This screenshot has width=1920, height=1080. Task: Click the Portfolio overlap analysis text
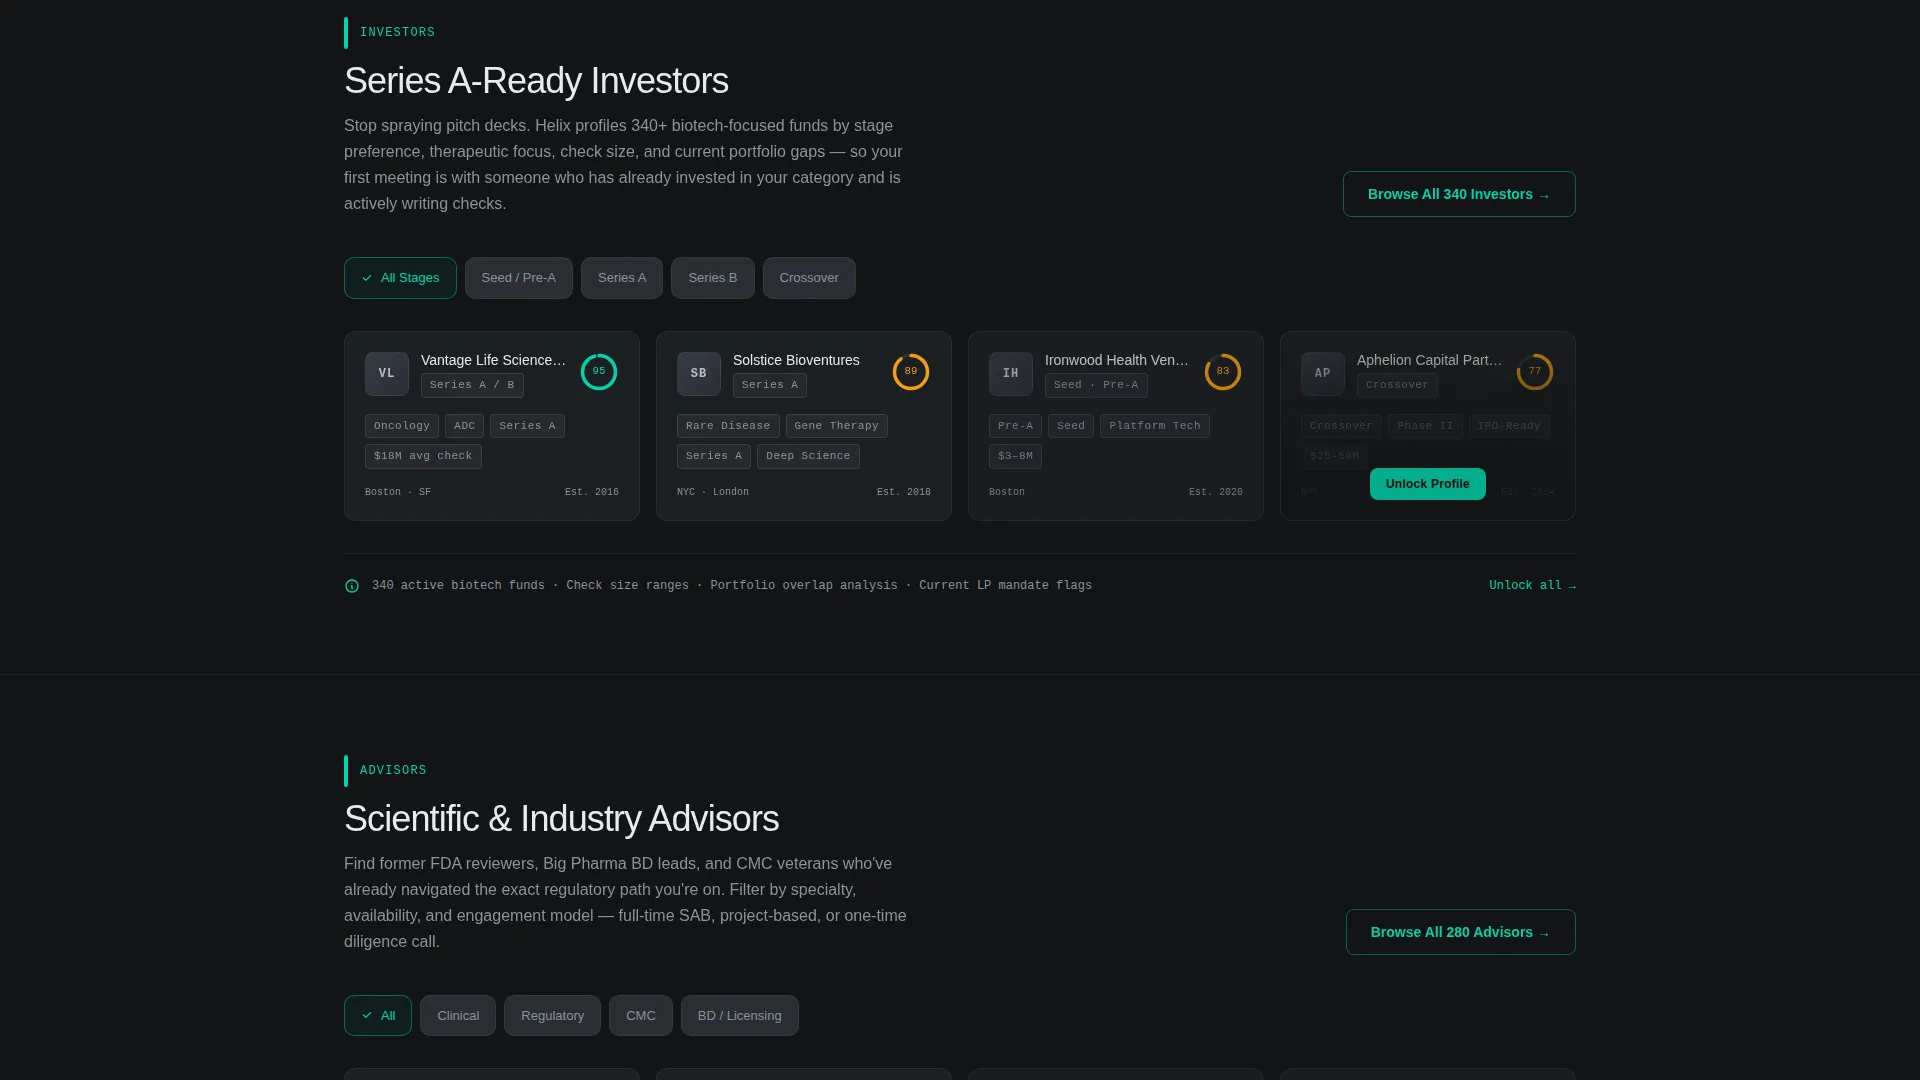coord(804,586)
